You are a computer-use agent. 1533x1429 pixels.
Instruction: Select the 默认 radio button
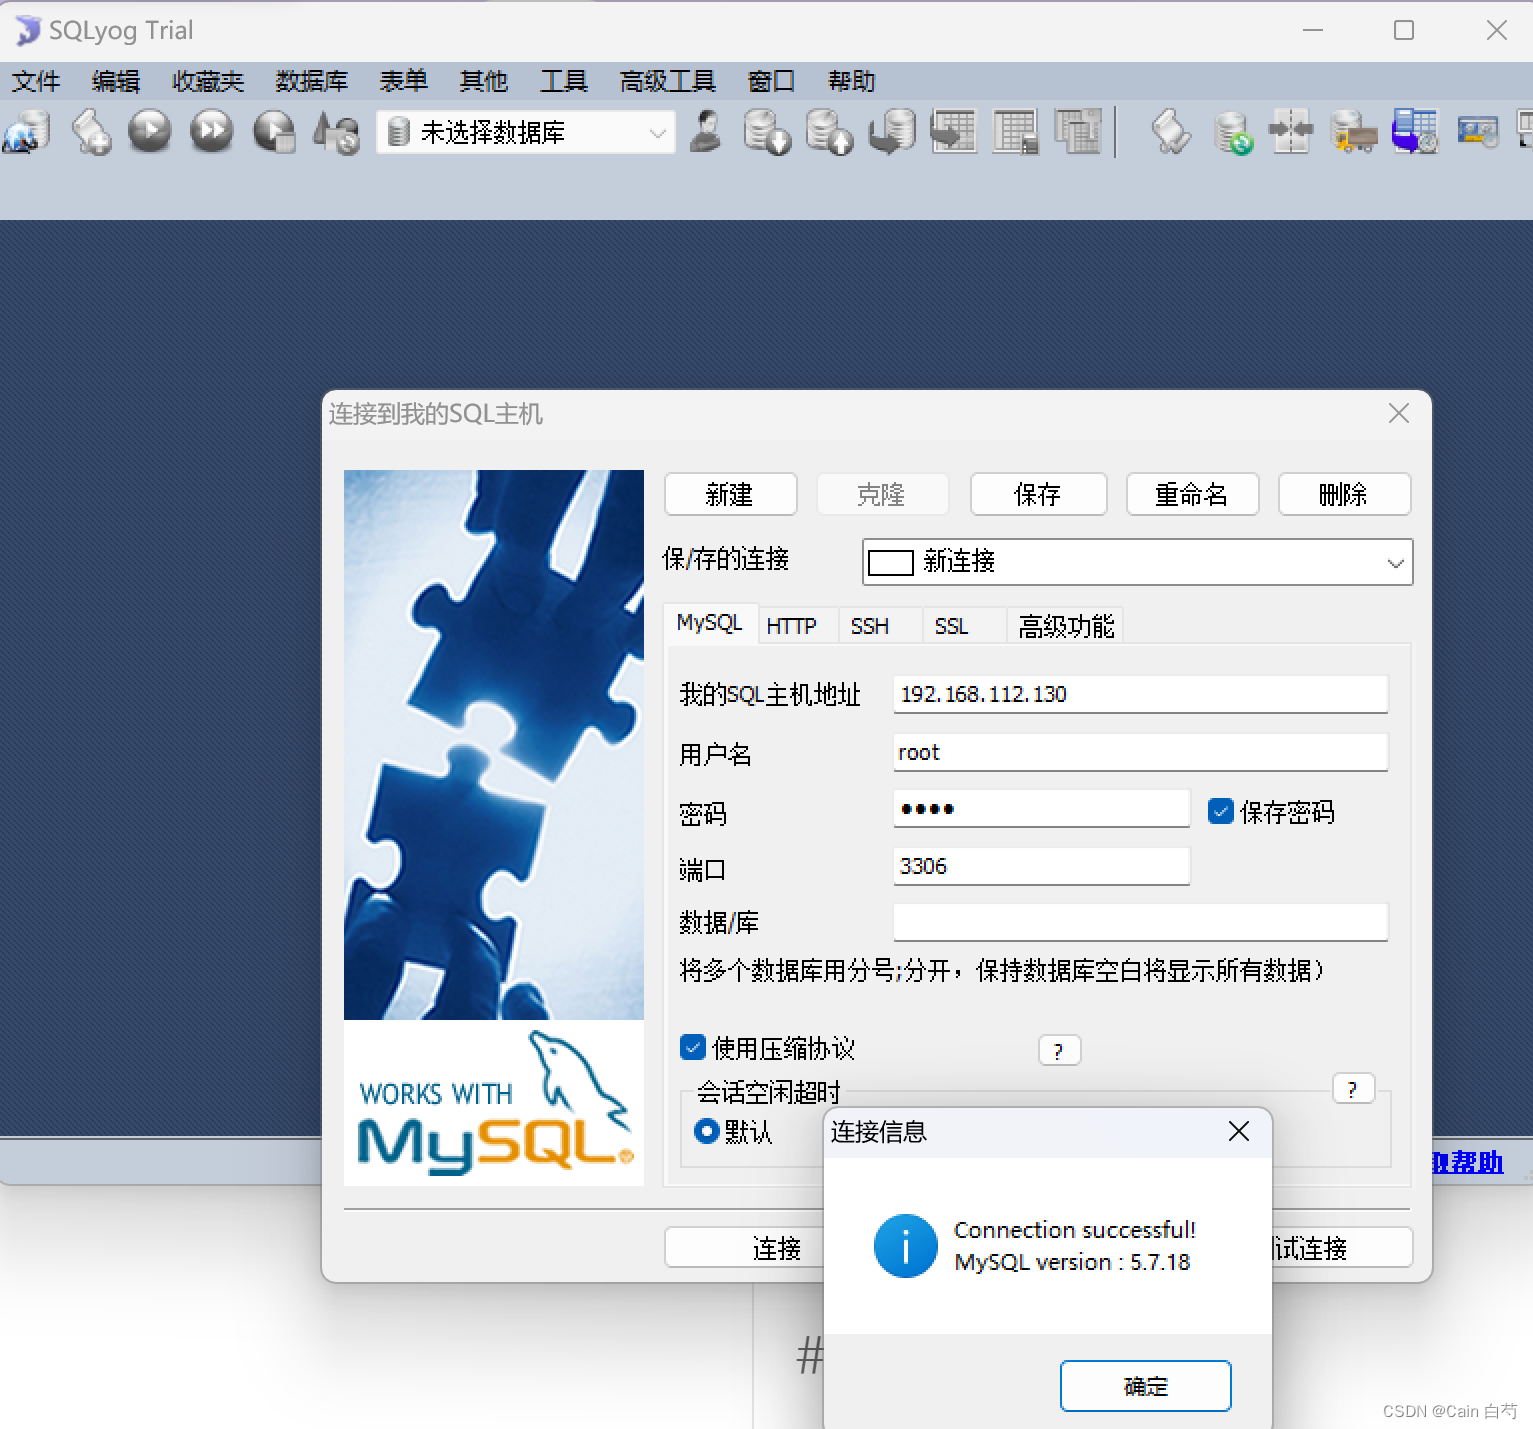tap(706, 1131)
